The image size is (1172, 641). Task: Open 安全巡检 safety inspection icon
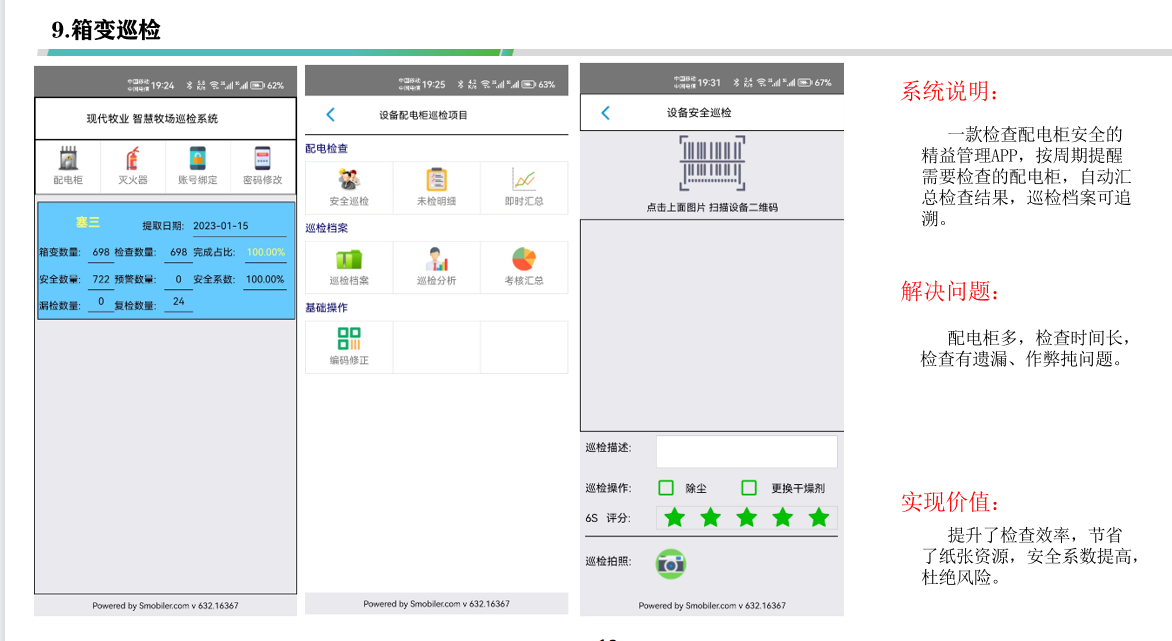click(348, 180)
